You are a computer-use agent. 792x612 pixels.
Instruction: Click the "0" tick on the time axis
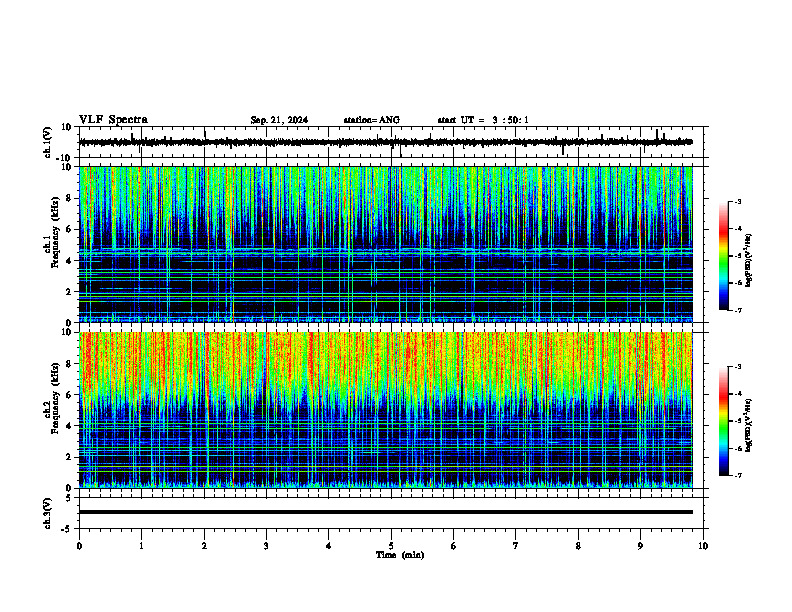[79, 546]
